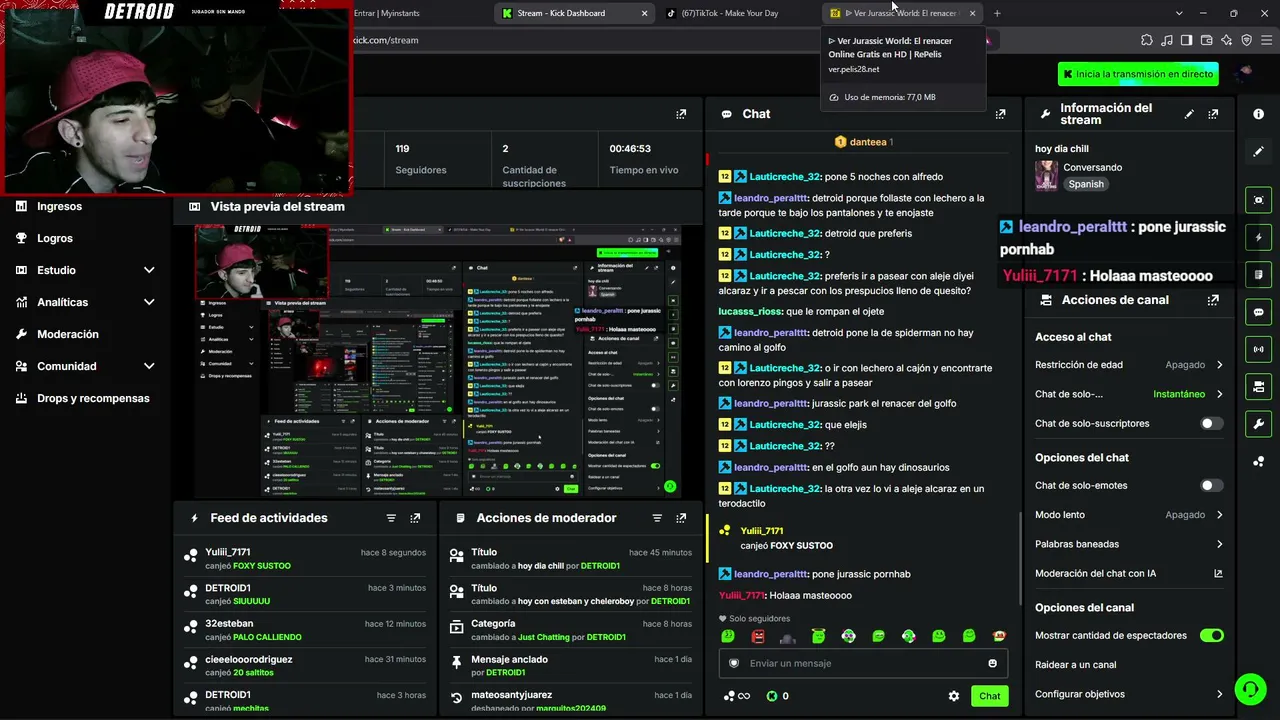Toggle the chat bubble widget icon
Image resolution: width=1280 pixels, height=720 pixels.
(x=1258, y=312)
